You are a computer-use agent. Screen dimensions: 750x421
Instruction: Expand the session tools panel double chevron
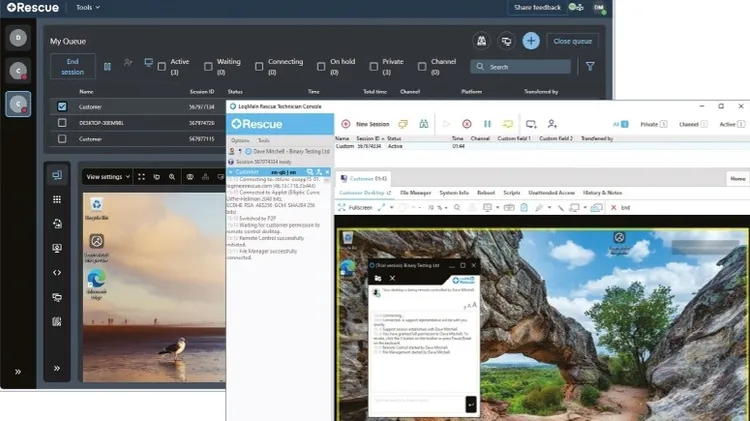coord(57,368)
